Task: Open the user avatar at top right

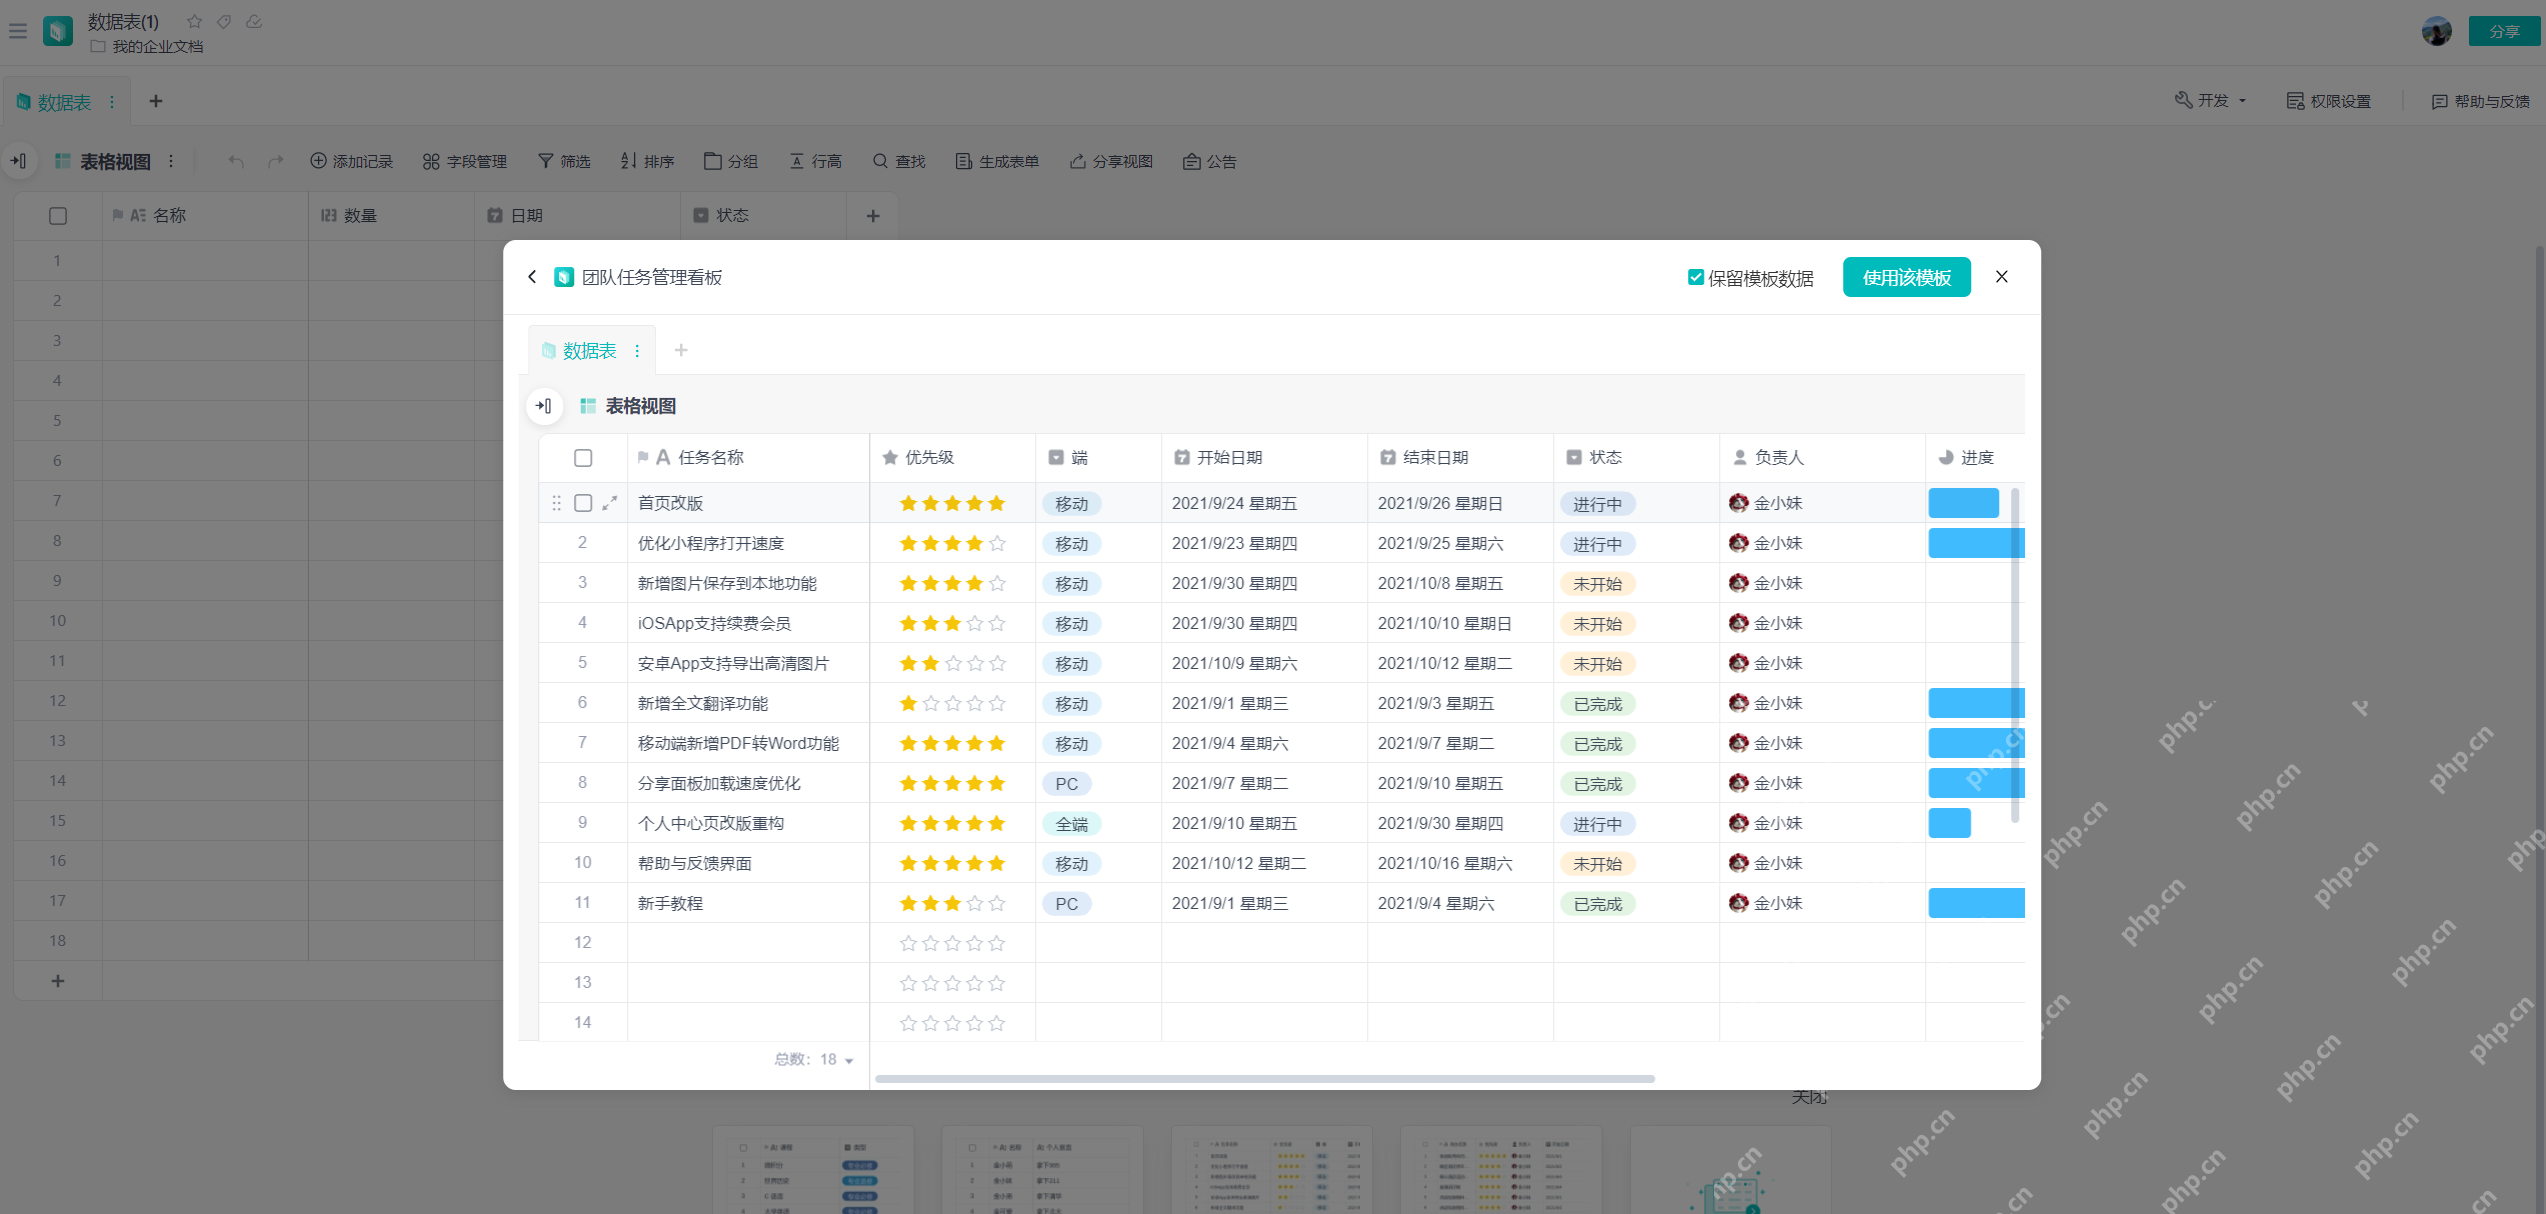Action: coord(2436,31)
